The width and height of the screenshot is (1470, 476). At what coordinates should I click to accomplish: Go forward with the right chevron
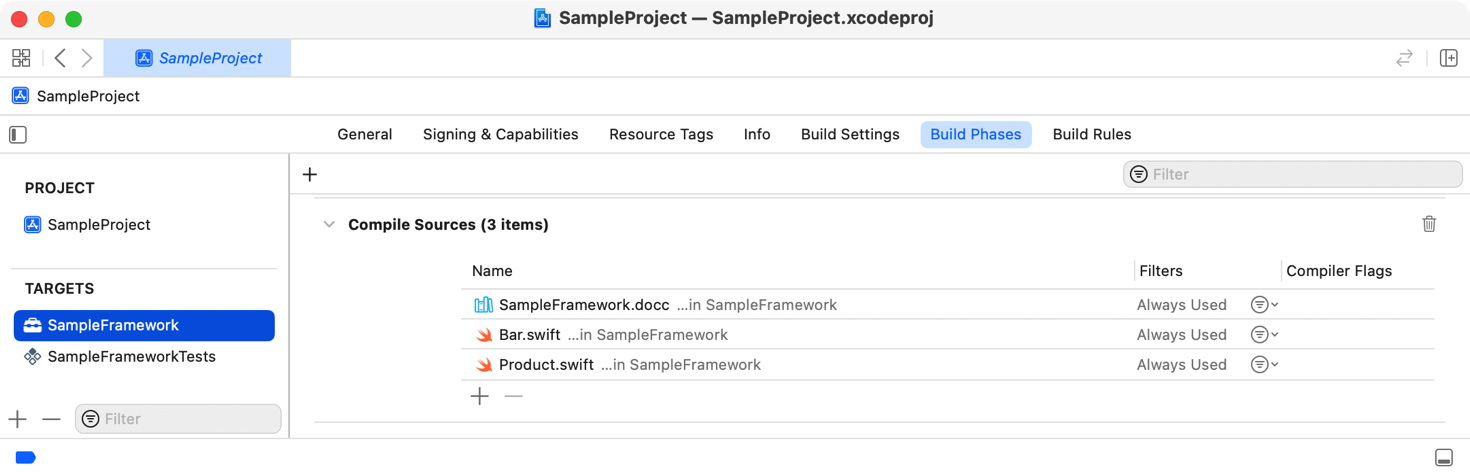(87, 58)
